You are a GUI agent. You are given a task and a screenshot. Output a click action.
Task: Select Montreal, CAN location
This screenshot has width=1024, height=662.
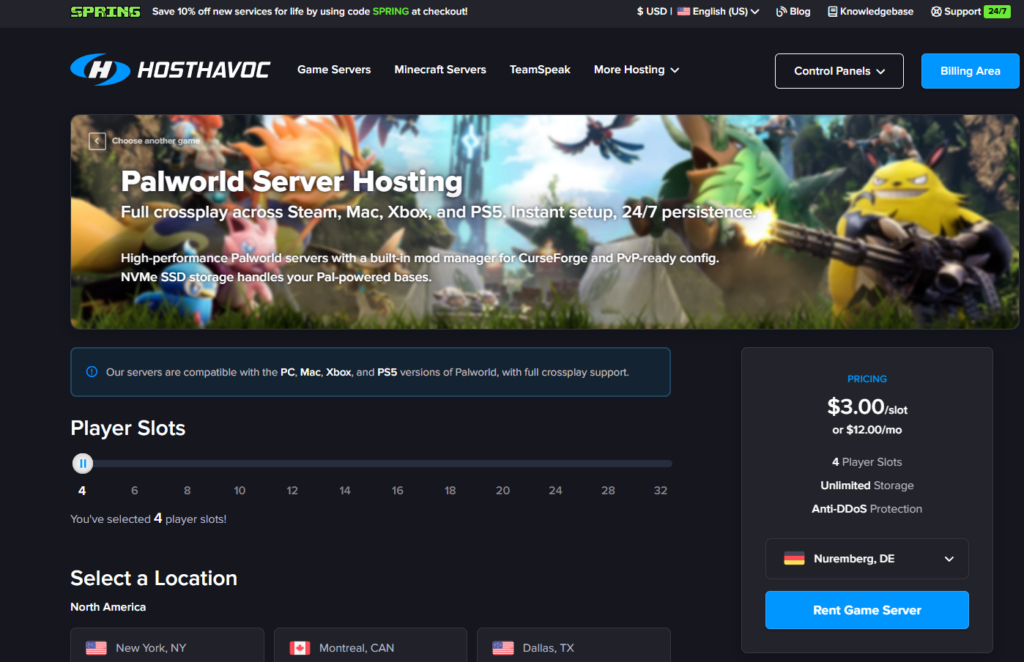[370, 645]
